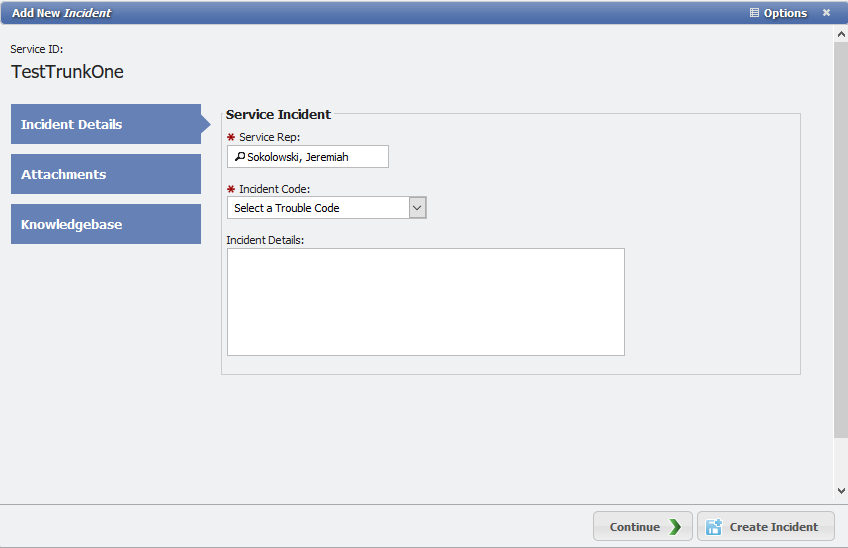The height and width of the screenshot is (548, 848).
Task: Close the Add New Incident dialog
Action: (826, 13)
